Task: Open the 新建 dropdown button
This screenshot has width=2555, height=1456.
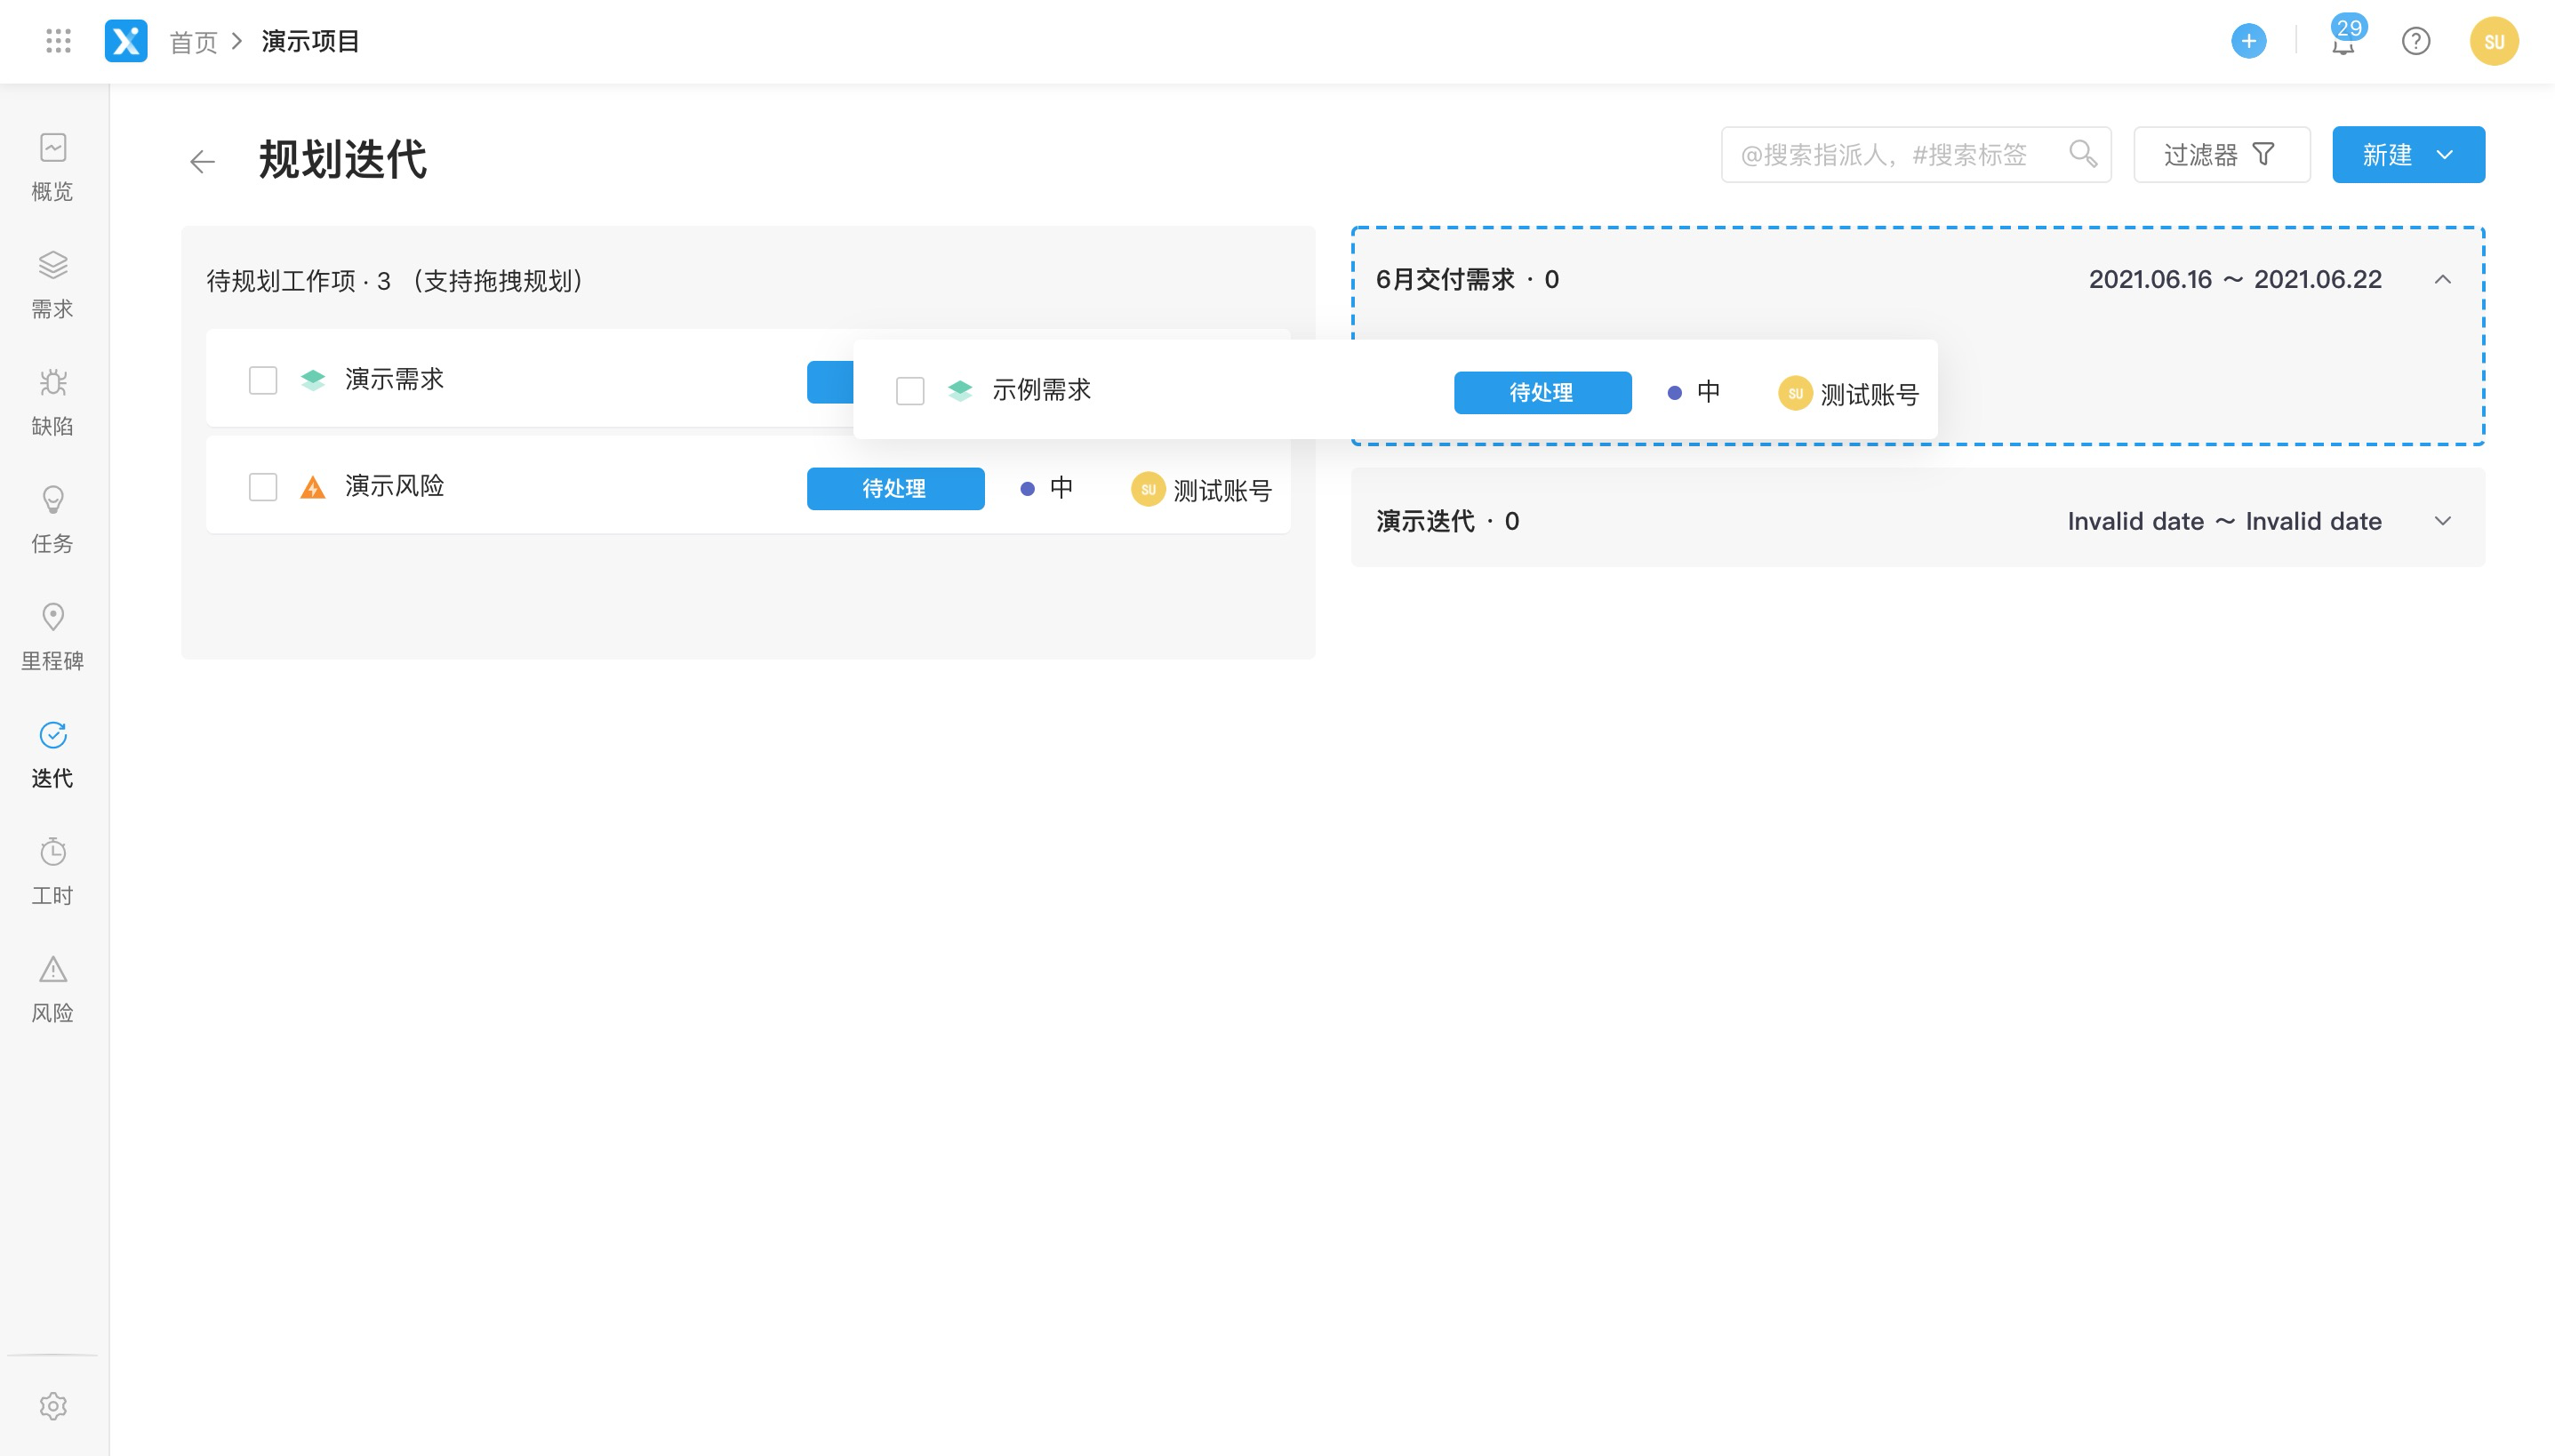Action: point(2407,155)
